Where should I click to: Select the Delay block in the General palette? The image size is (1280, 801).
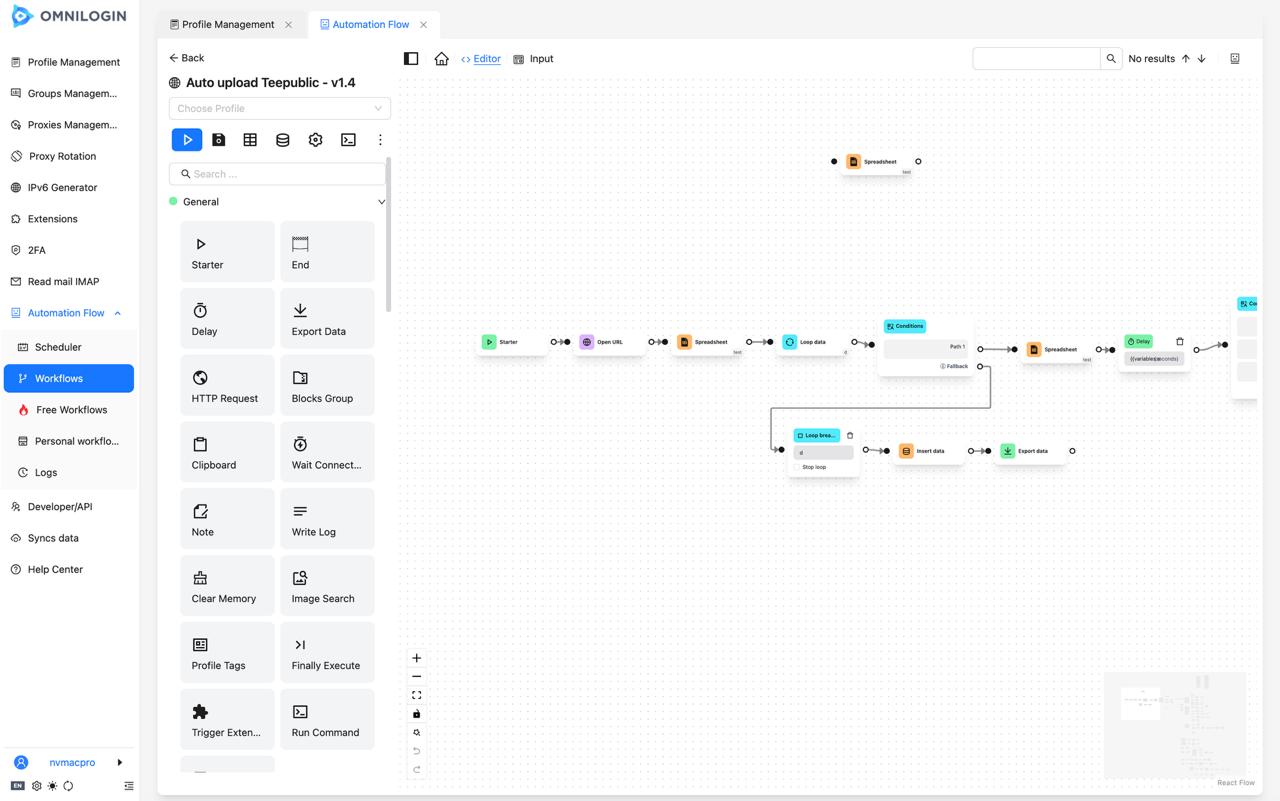(227, 319)
